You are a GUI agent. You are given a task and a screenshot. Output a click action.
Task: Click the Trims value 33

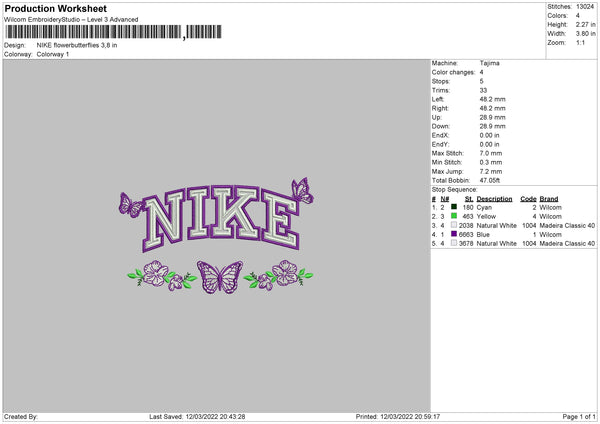click(483, 90)
